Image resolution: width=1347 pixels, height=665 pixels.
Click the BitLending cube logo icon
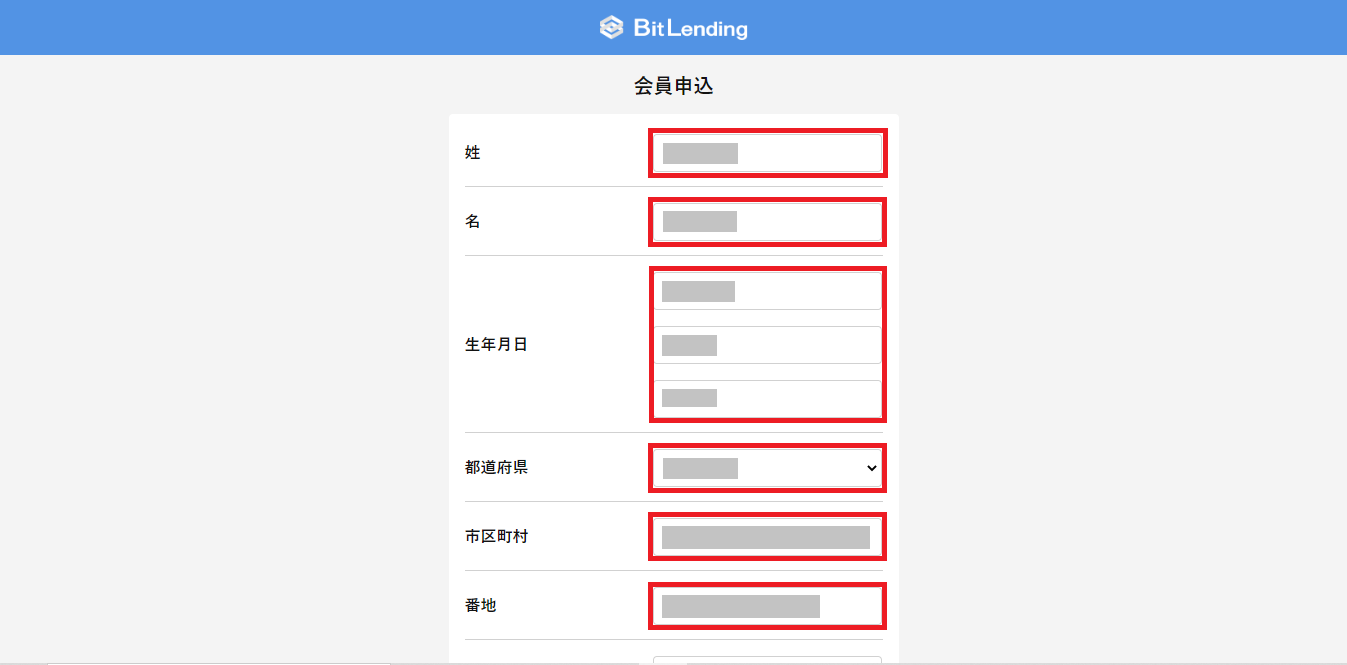click(x=610, y=28)
